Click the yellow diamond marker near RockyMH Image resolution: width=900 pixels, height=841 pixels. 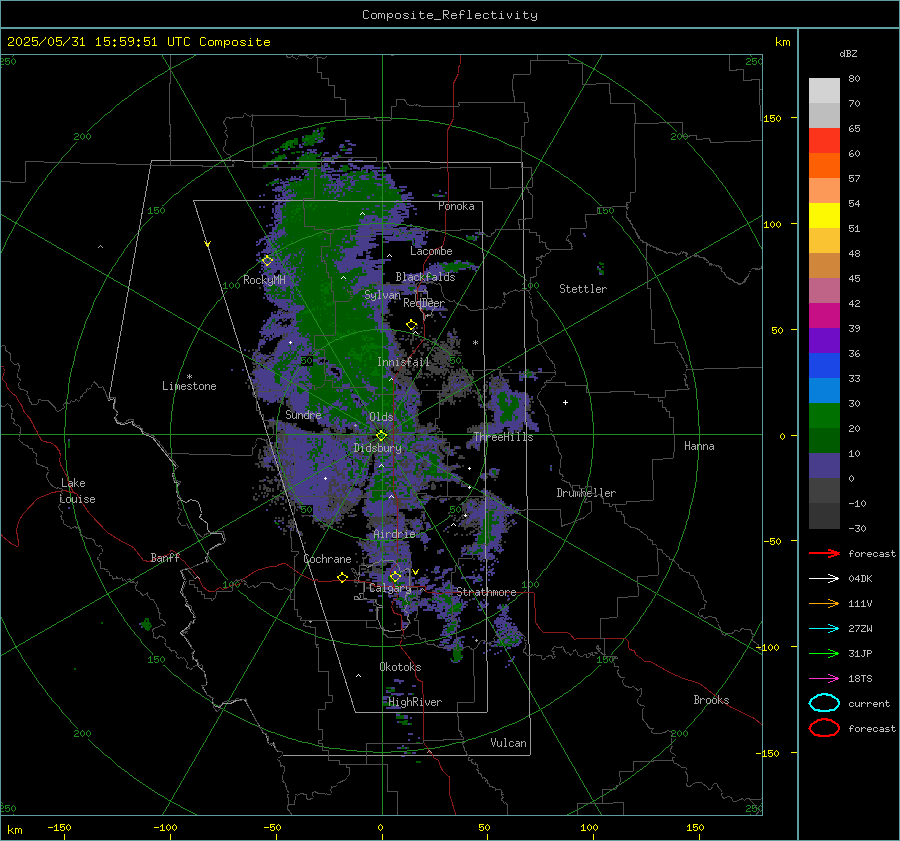click(x=267, y=261)
